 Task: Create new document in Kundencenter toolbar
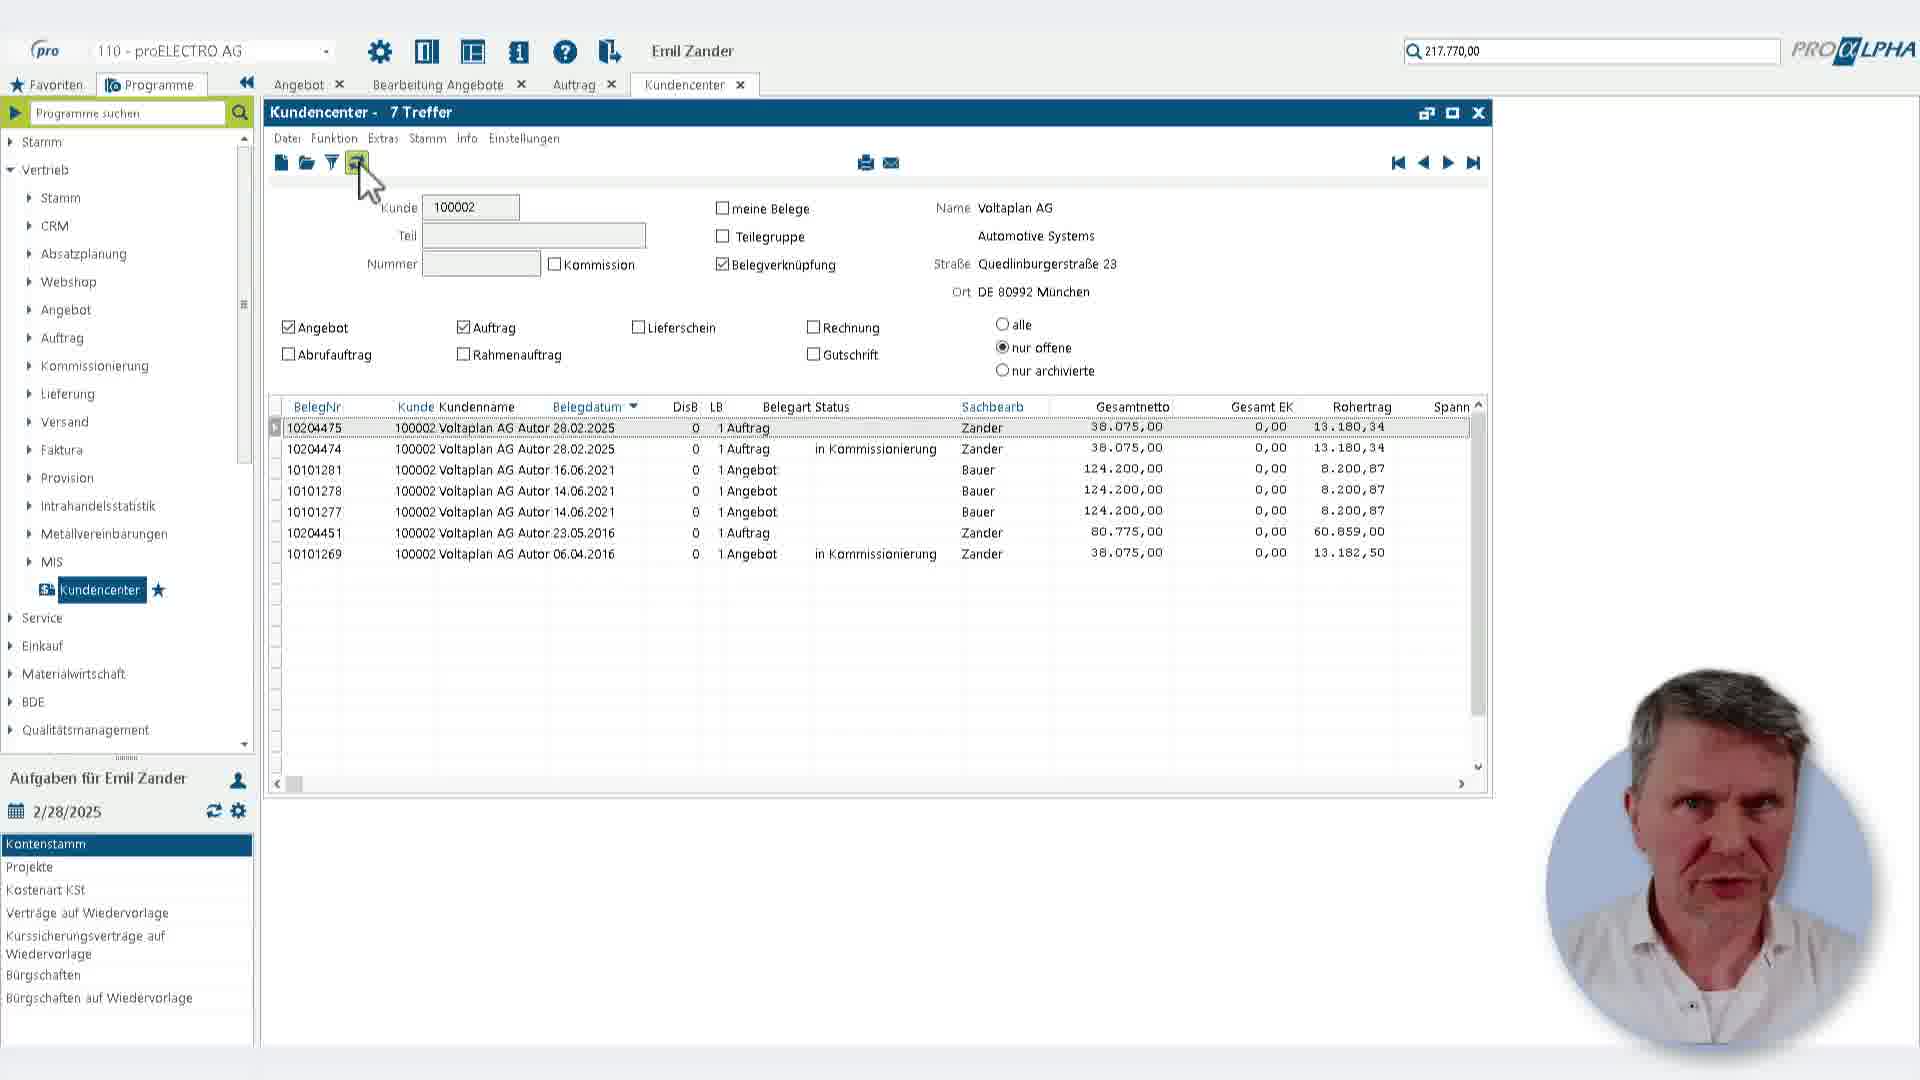[x=281, y=163]
